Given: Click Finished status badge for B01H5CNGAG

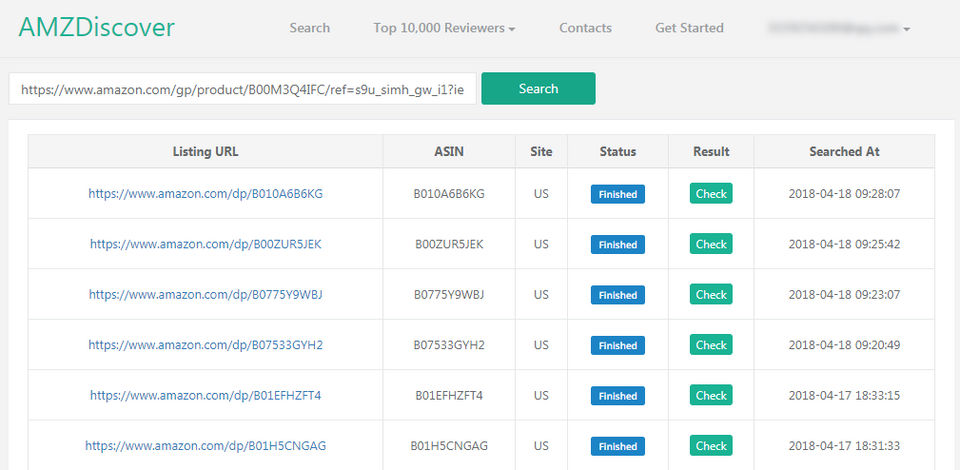Looking at the screenshot, I should (x=618, y=446).
